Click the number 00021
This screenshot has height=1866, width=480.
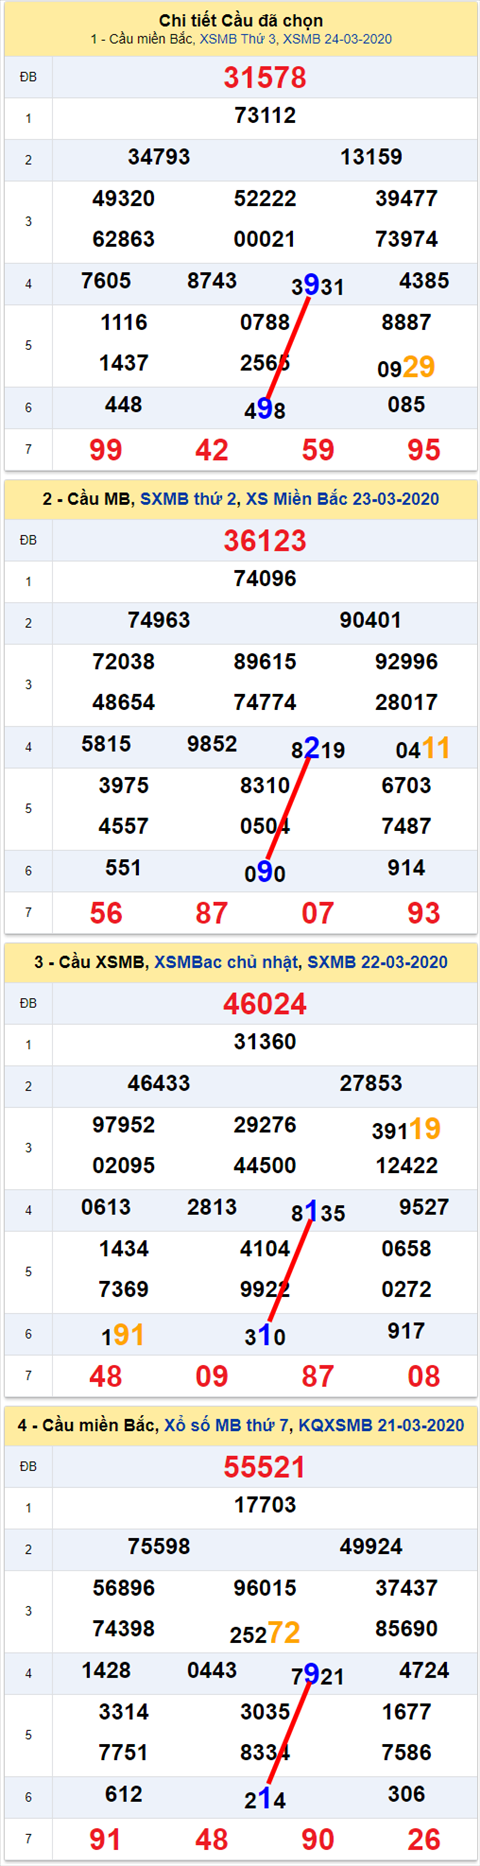click(265, 239)
